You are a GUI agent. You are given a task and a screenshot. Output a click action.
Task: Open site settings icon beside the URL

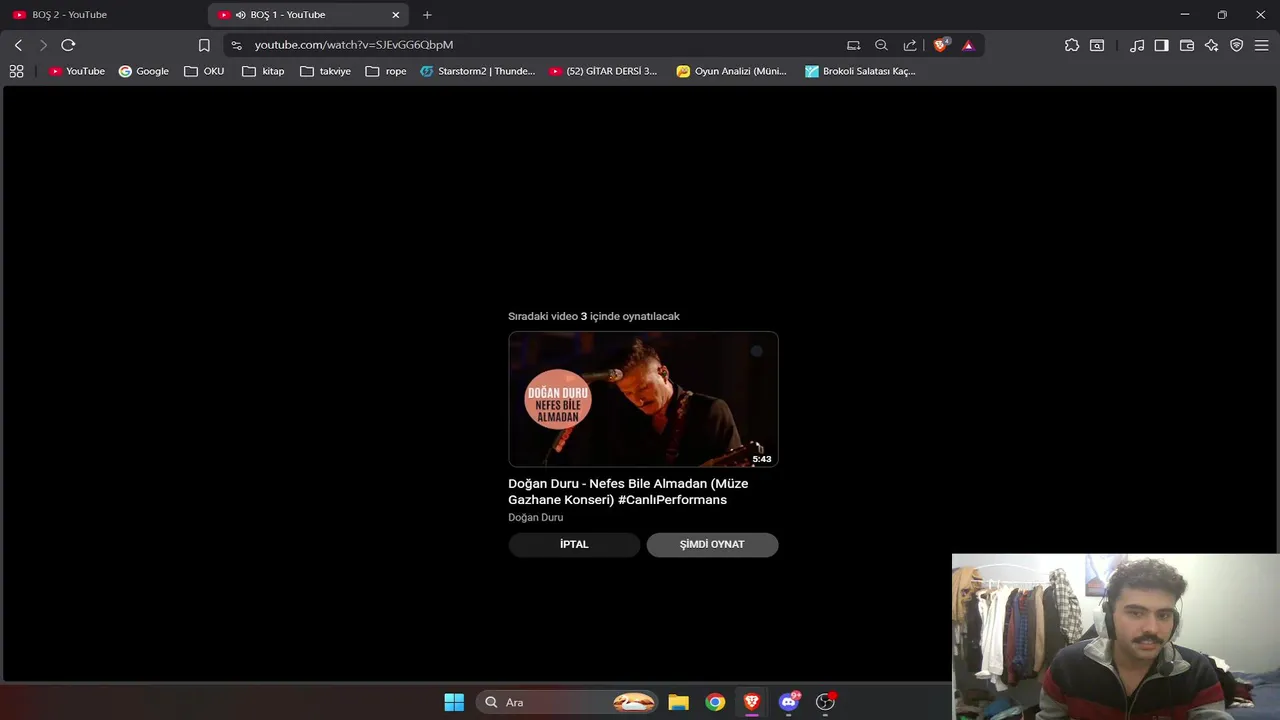point(236,45)
